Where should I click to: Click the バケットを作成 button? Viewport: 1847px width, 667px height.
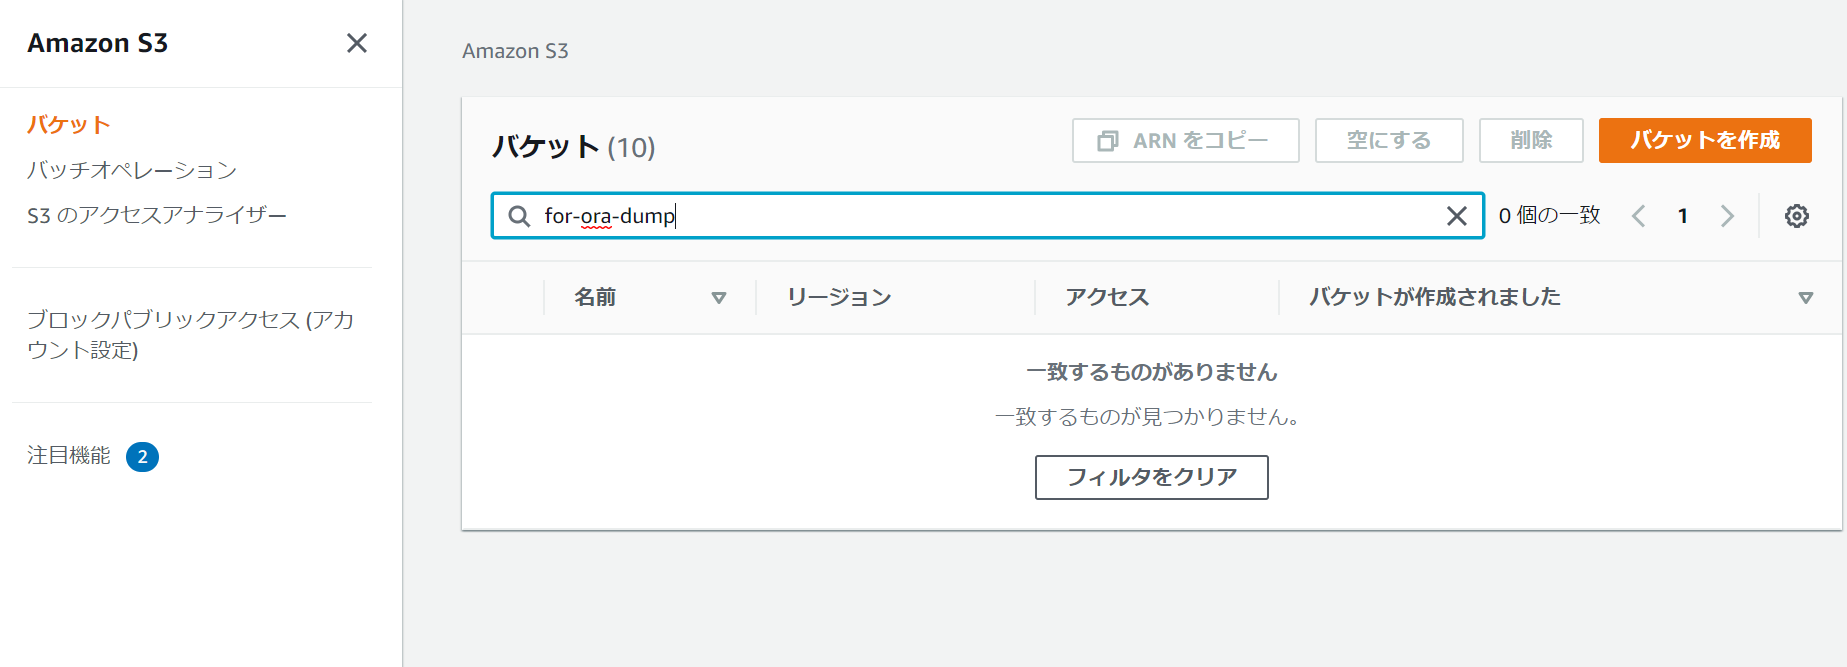point(1705,141)
